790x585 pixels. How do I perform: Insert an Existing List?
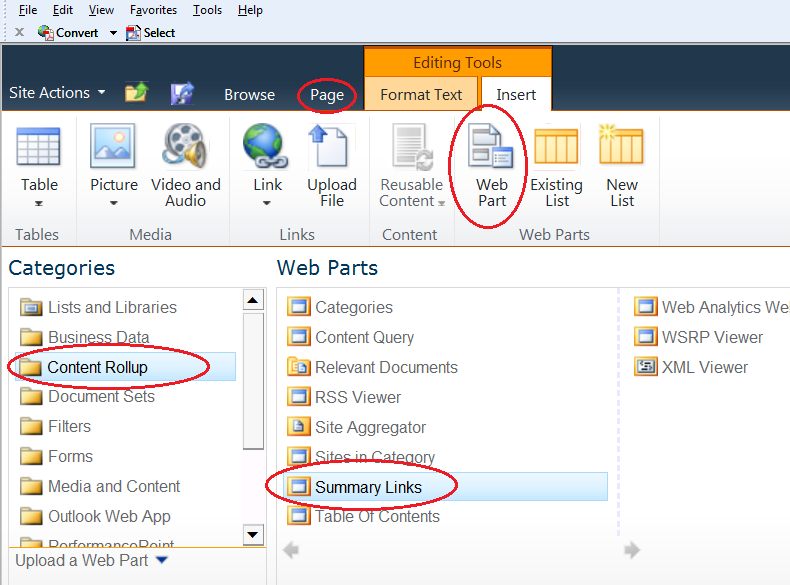556,165
